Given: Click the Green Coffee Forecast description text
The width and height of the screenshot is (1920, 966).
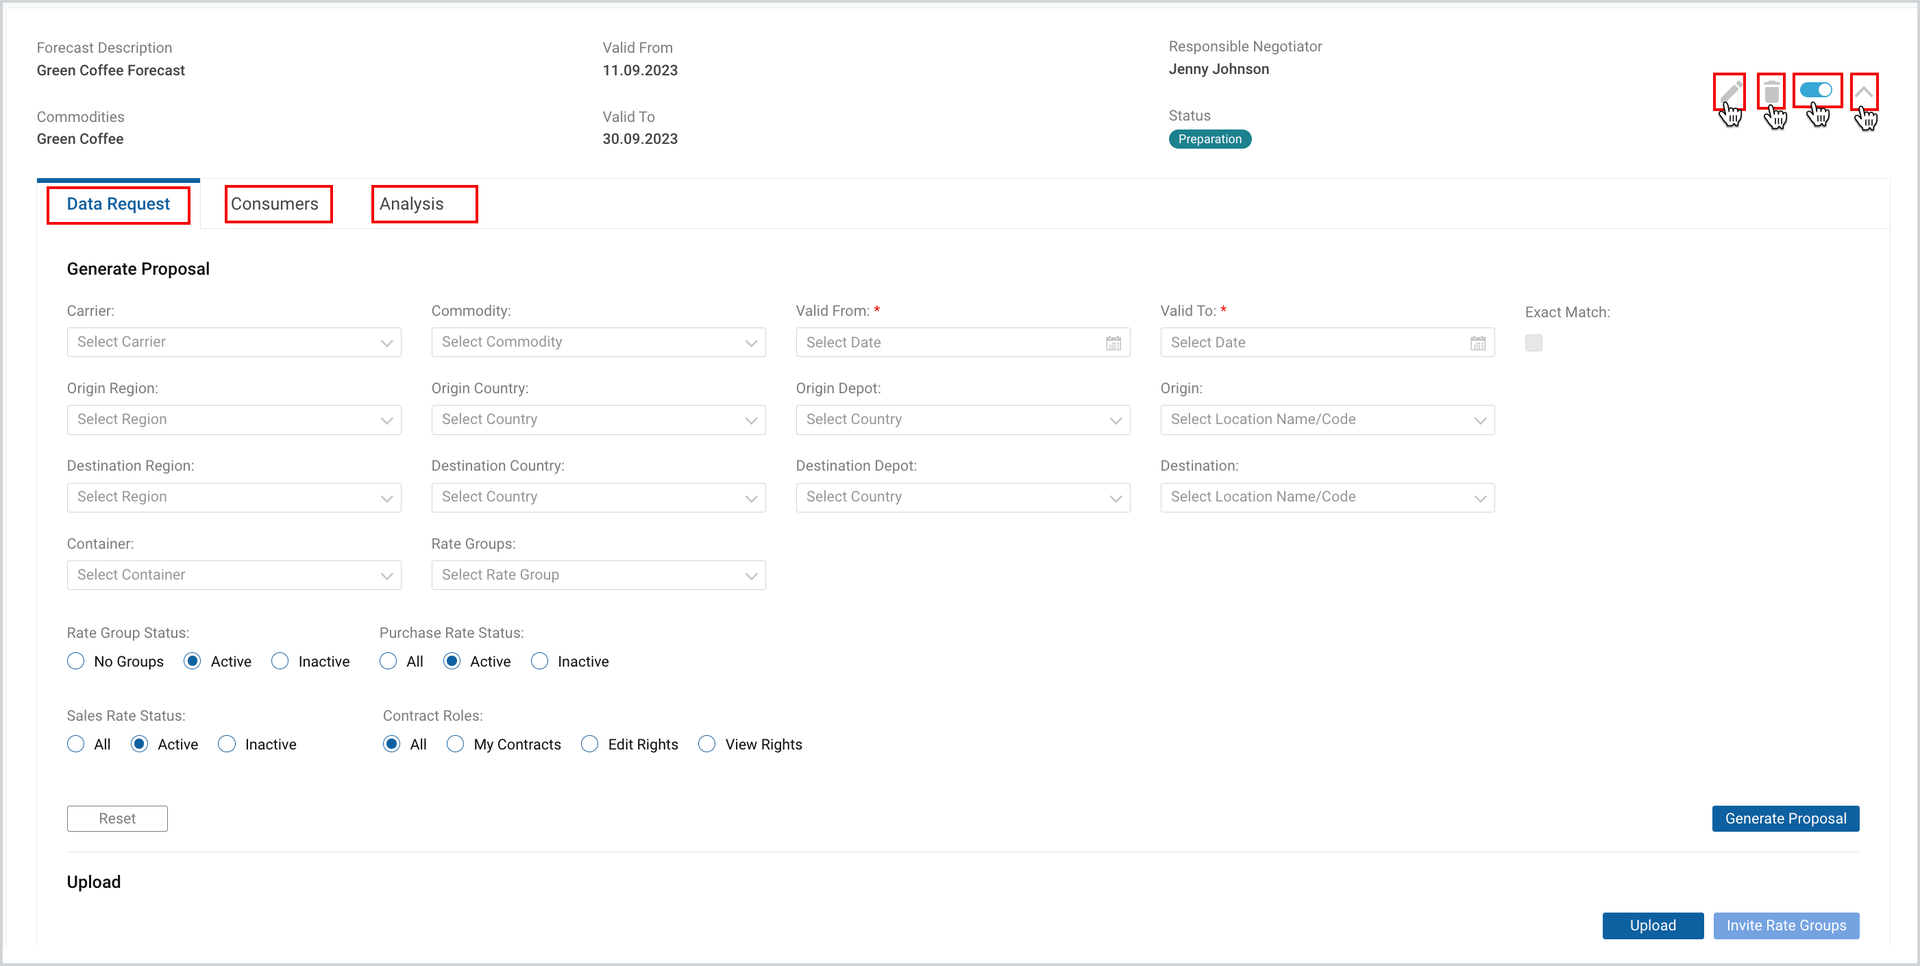Looking at the screenshot, I should pyautogui.click(x=111, y=70).
